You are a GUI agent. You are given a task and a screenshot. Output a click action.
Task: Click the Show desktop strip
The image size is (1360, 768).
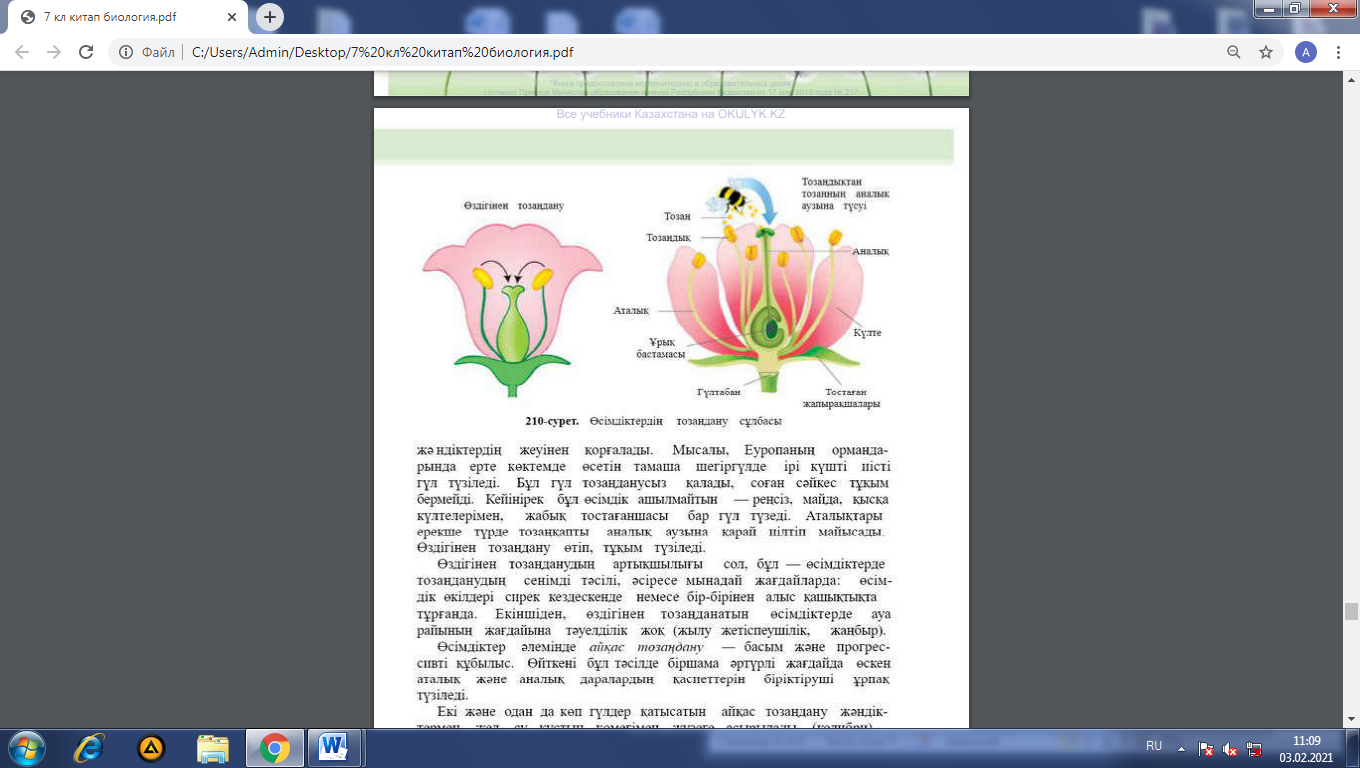click(x=1352, y=748)
